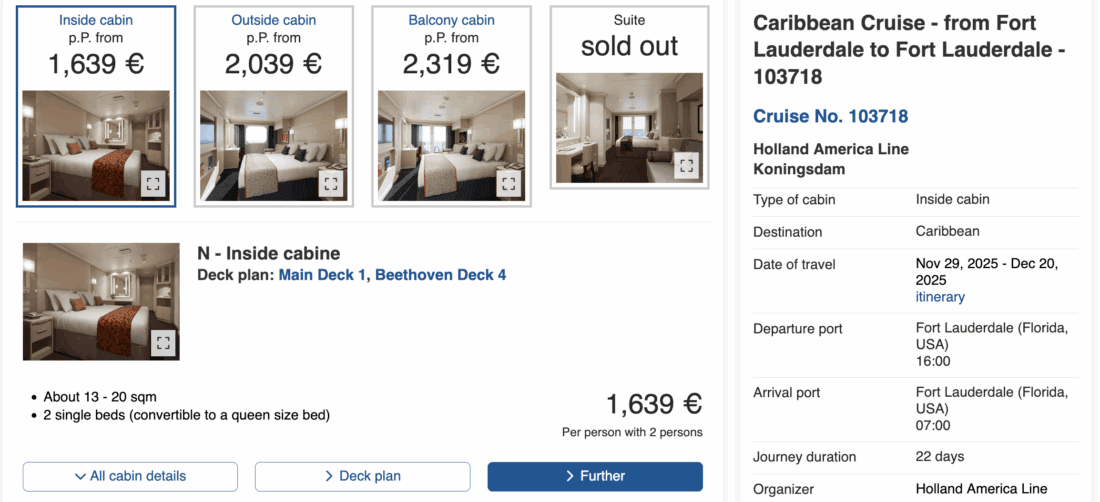View the itinerary link
The width and height of the screenshot is (1100, 502).
coord(940,297)
